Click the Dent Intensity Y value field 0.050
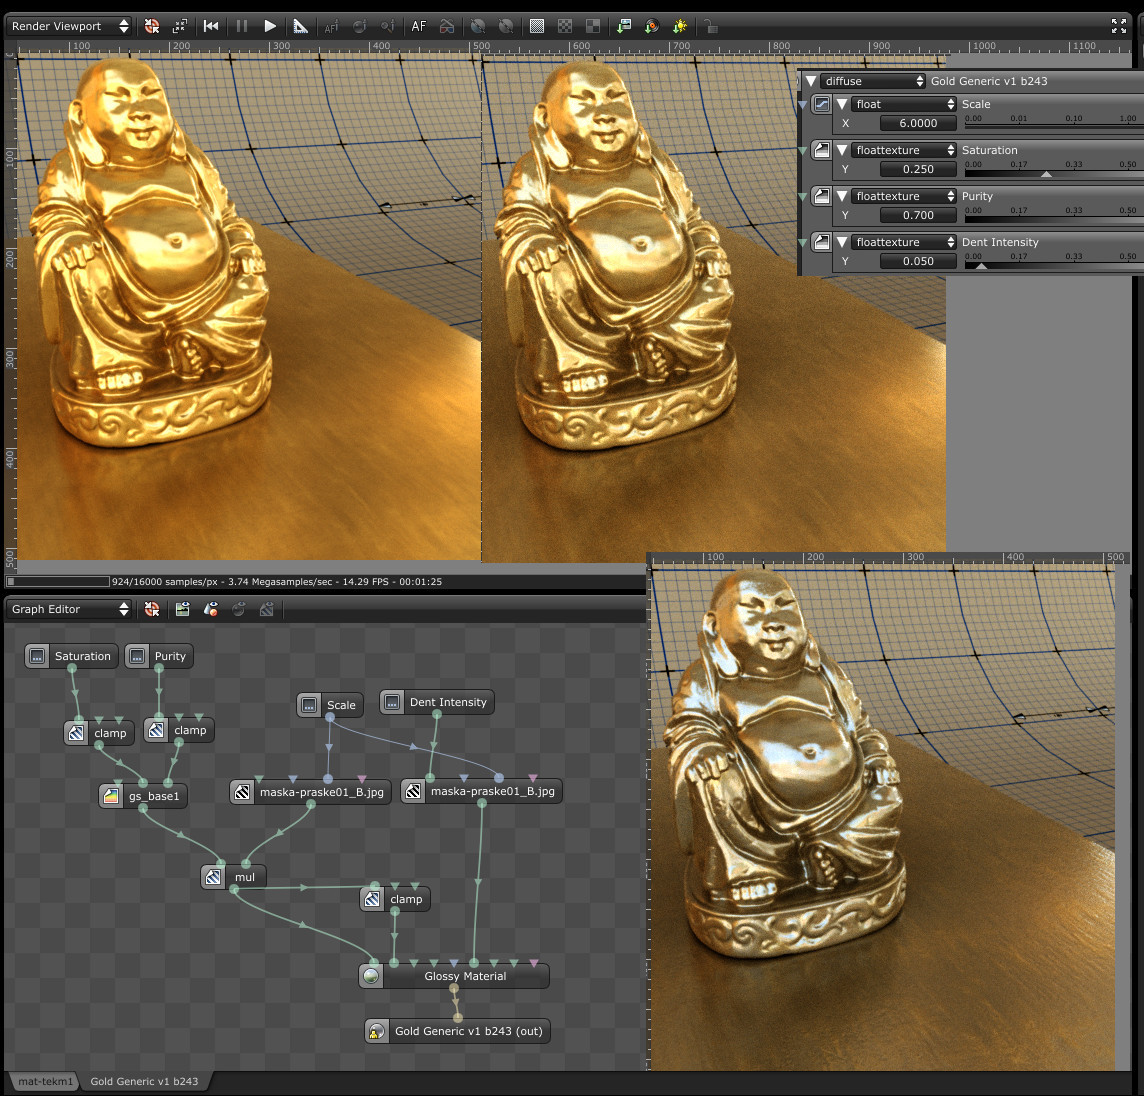The image size is (1144, 1096). pyautogui.click(x=918, y=261)
